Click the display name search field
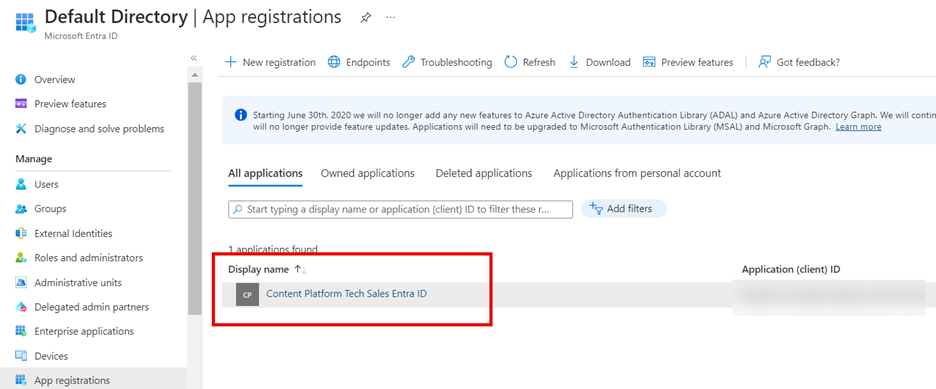Image resolution: width=936 pixels, height=389 pixels. (400, 209)
